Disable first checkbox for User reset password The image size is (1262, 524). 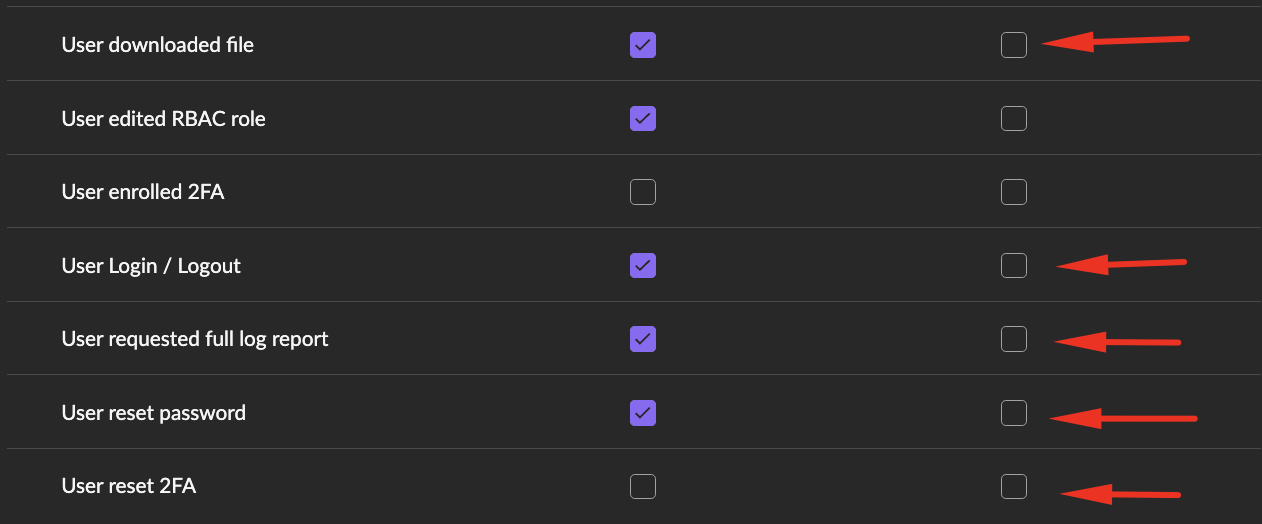click(643, 413)
